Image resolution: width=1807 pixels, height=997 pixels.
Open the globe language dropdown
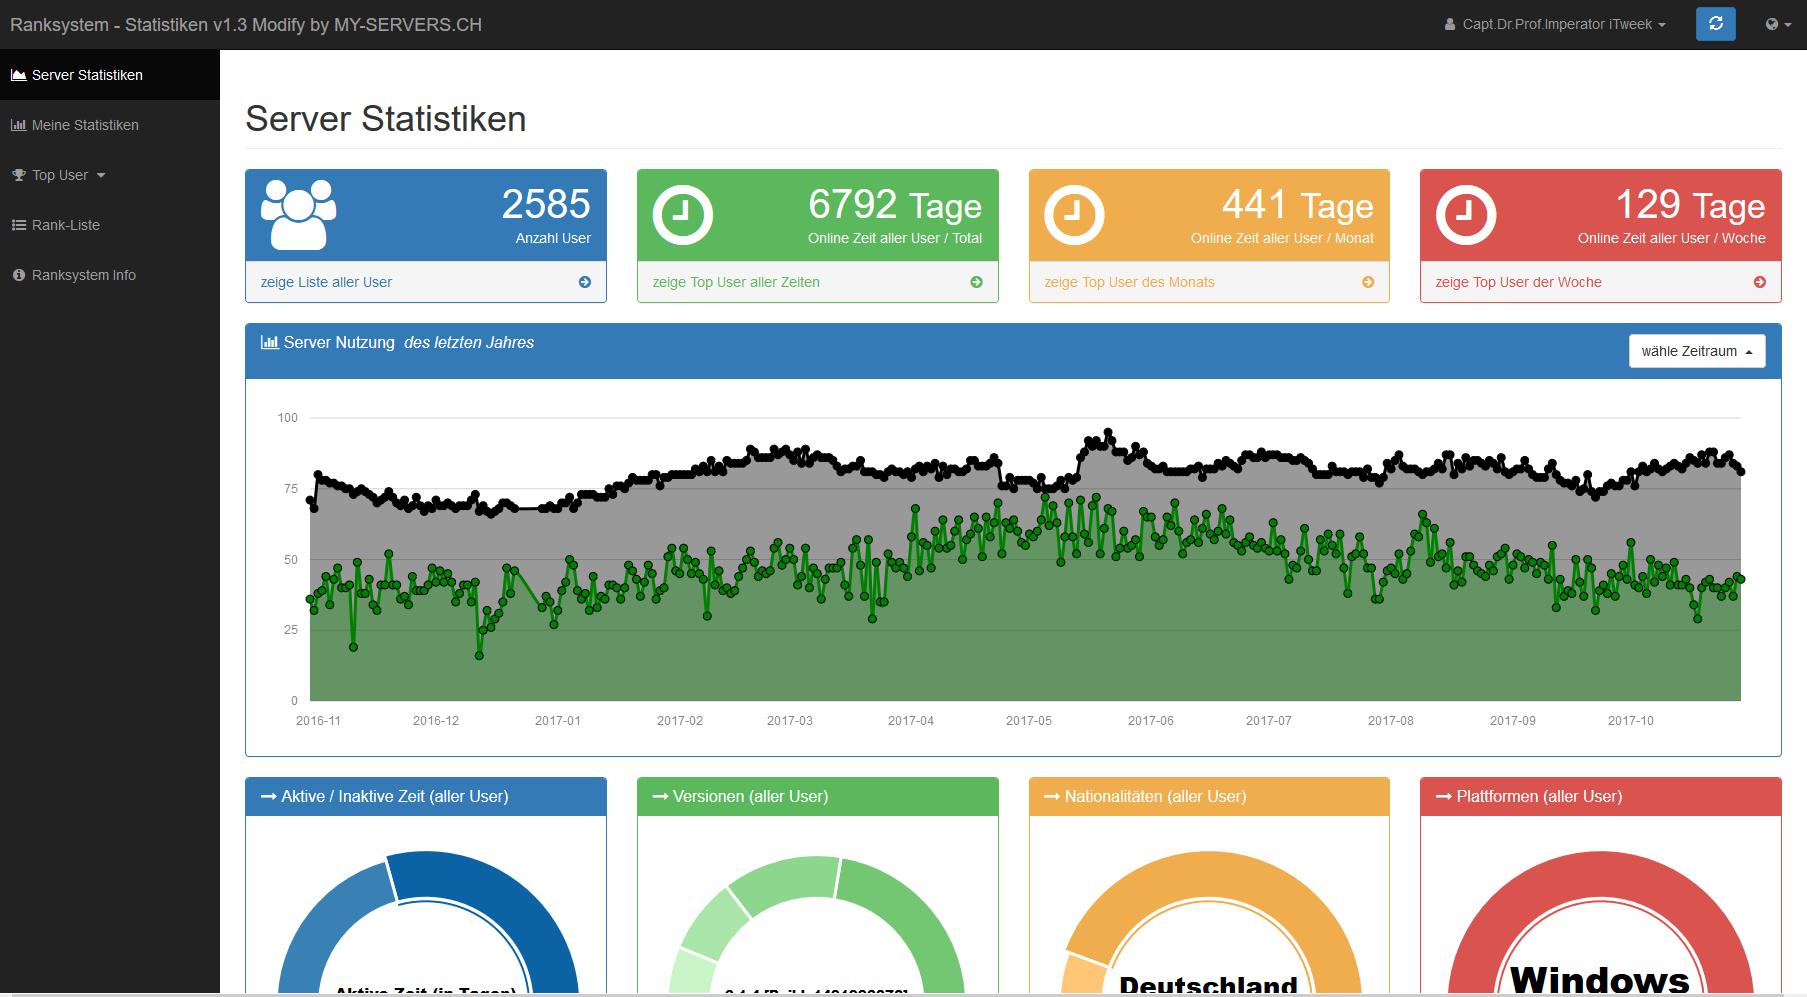pos(1777,24)
